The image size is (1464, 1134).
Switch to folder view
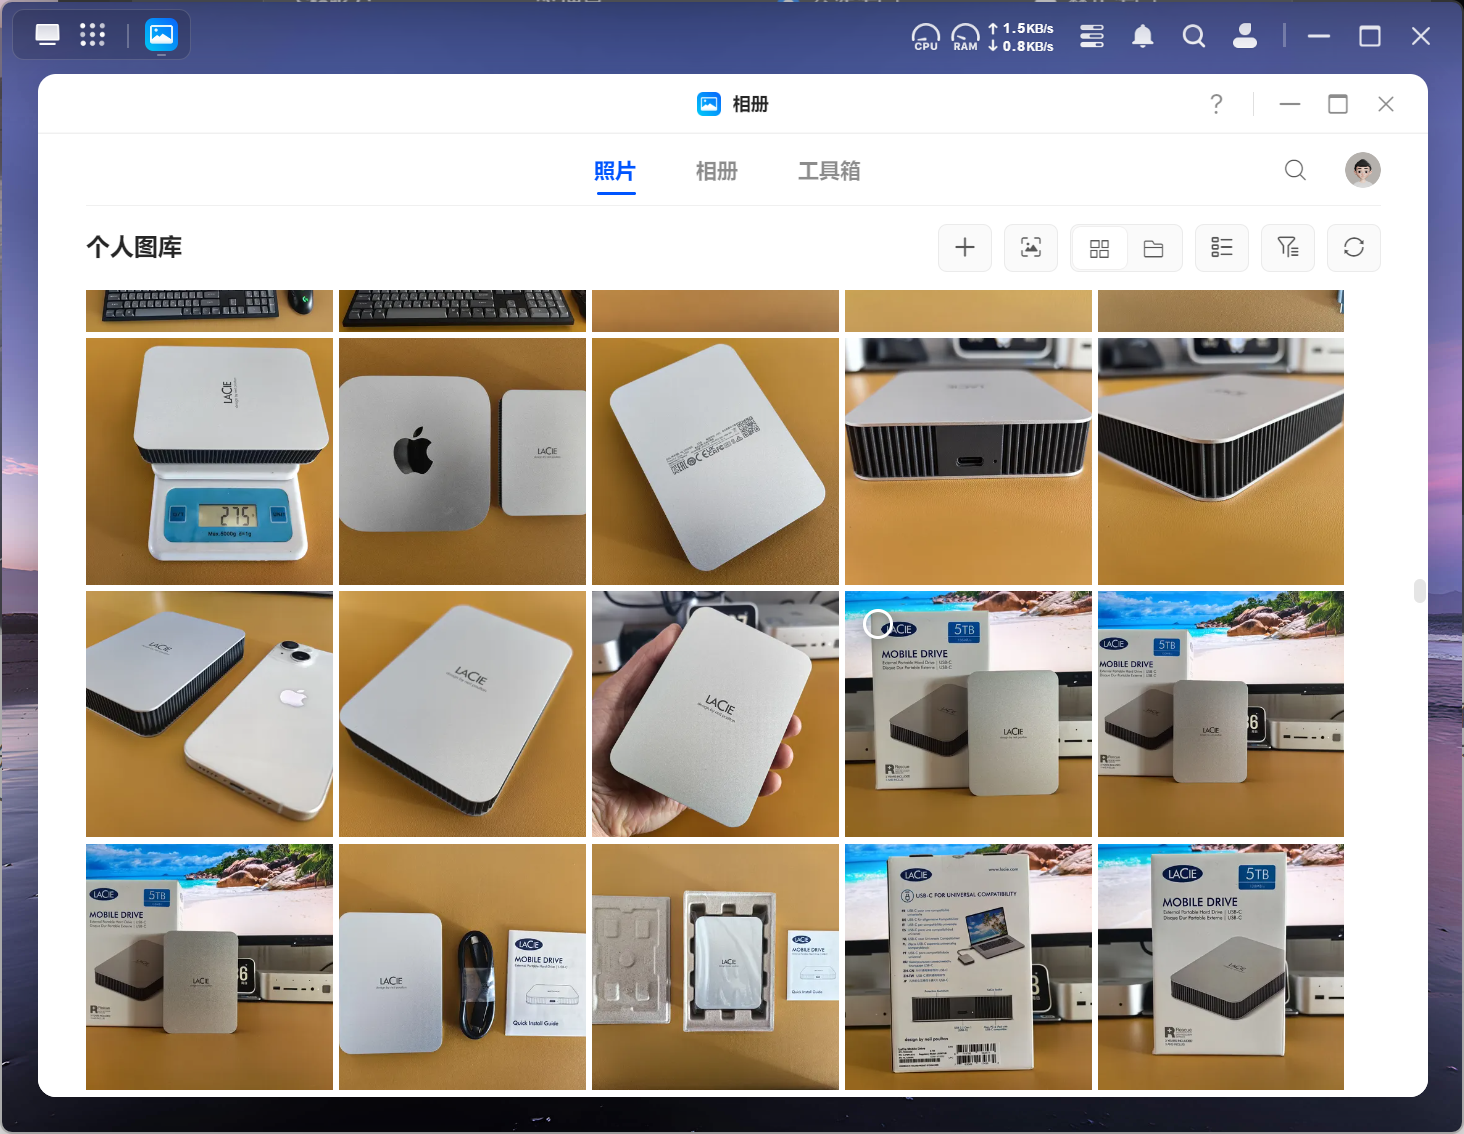click(1154, 248)
